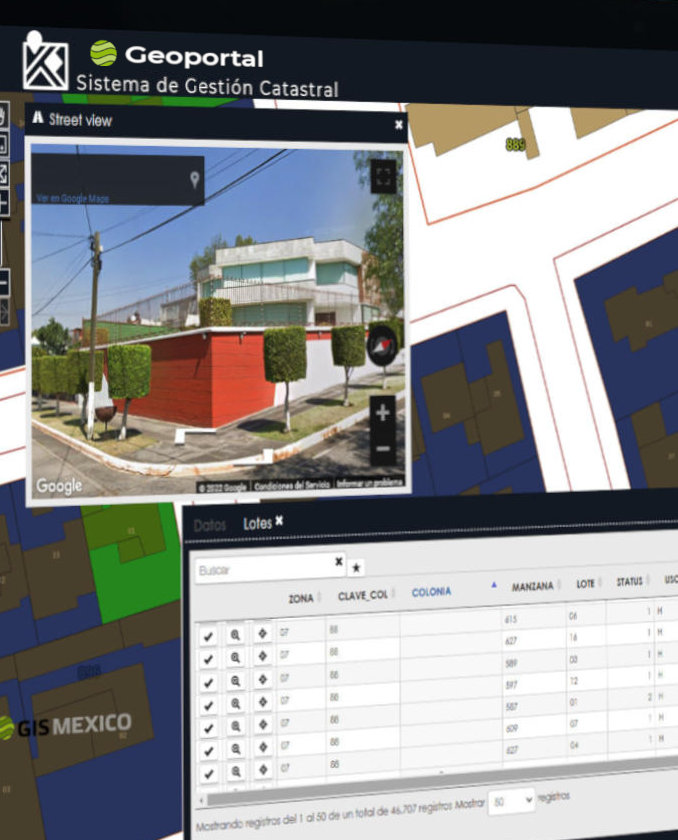The width and height of the screenshot is (678, 840).
Task: Click manzana cell 615
Action: click(510, 619)
